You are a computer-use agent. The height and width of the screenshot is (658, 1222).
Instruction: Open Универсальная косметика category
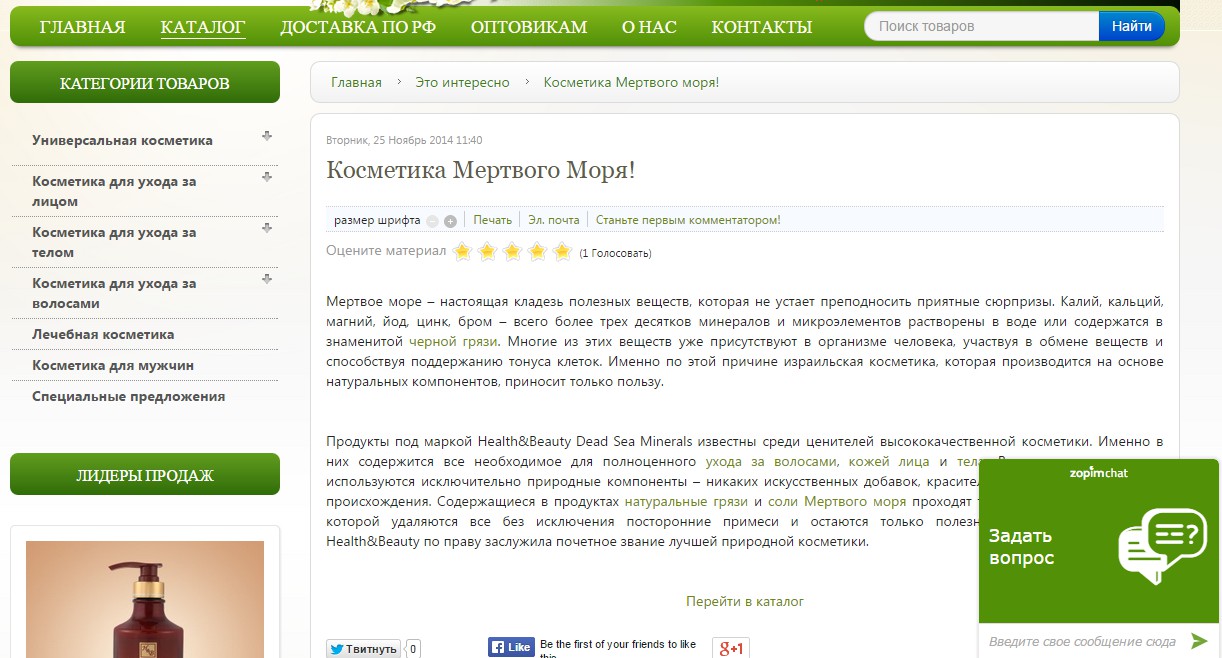(122, 141)
